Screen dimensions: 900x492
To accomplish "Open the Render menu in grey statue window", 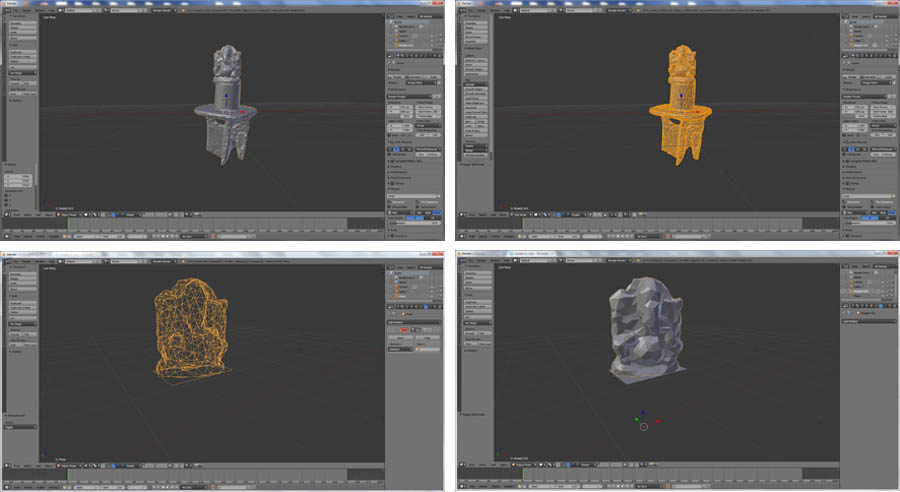I will click(x=26, y=10).
